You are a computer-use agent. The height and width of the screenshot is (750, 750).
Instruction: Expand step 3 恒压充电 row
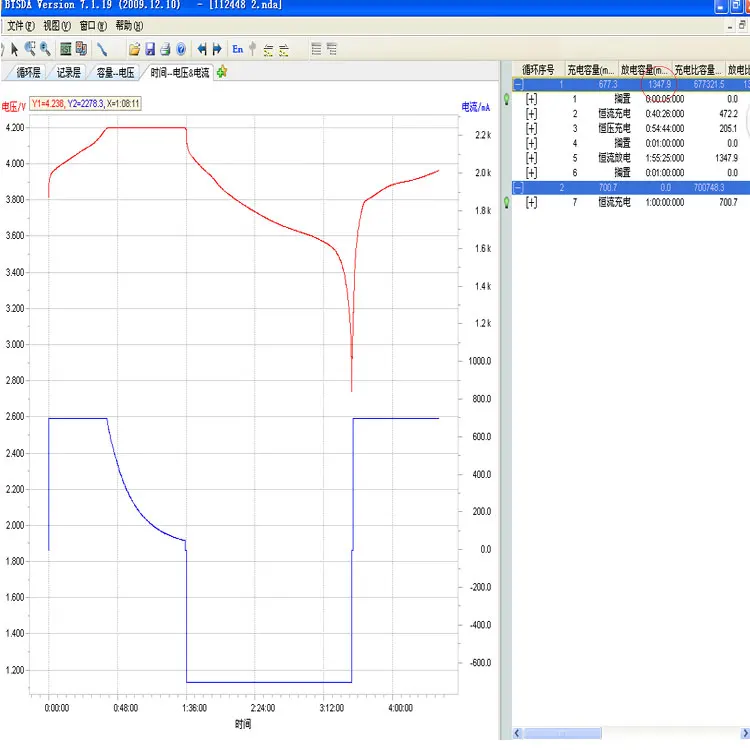[531, 129]
